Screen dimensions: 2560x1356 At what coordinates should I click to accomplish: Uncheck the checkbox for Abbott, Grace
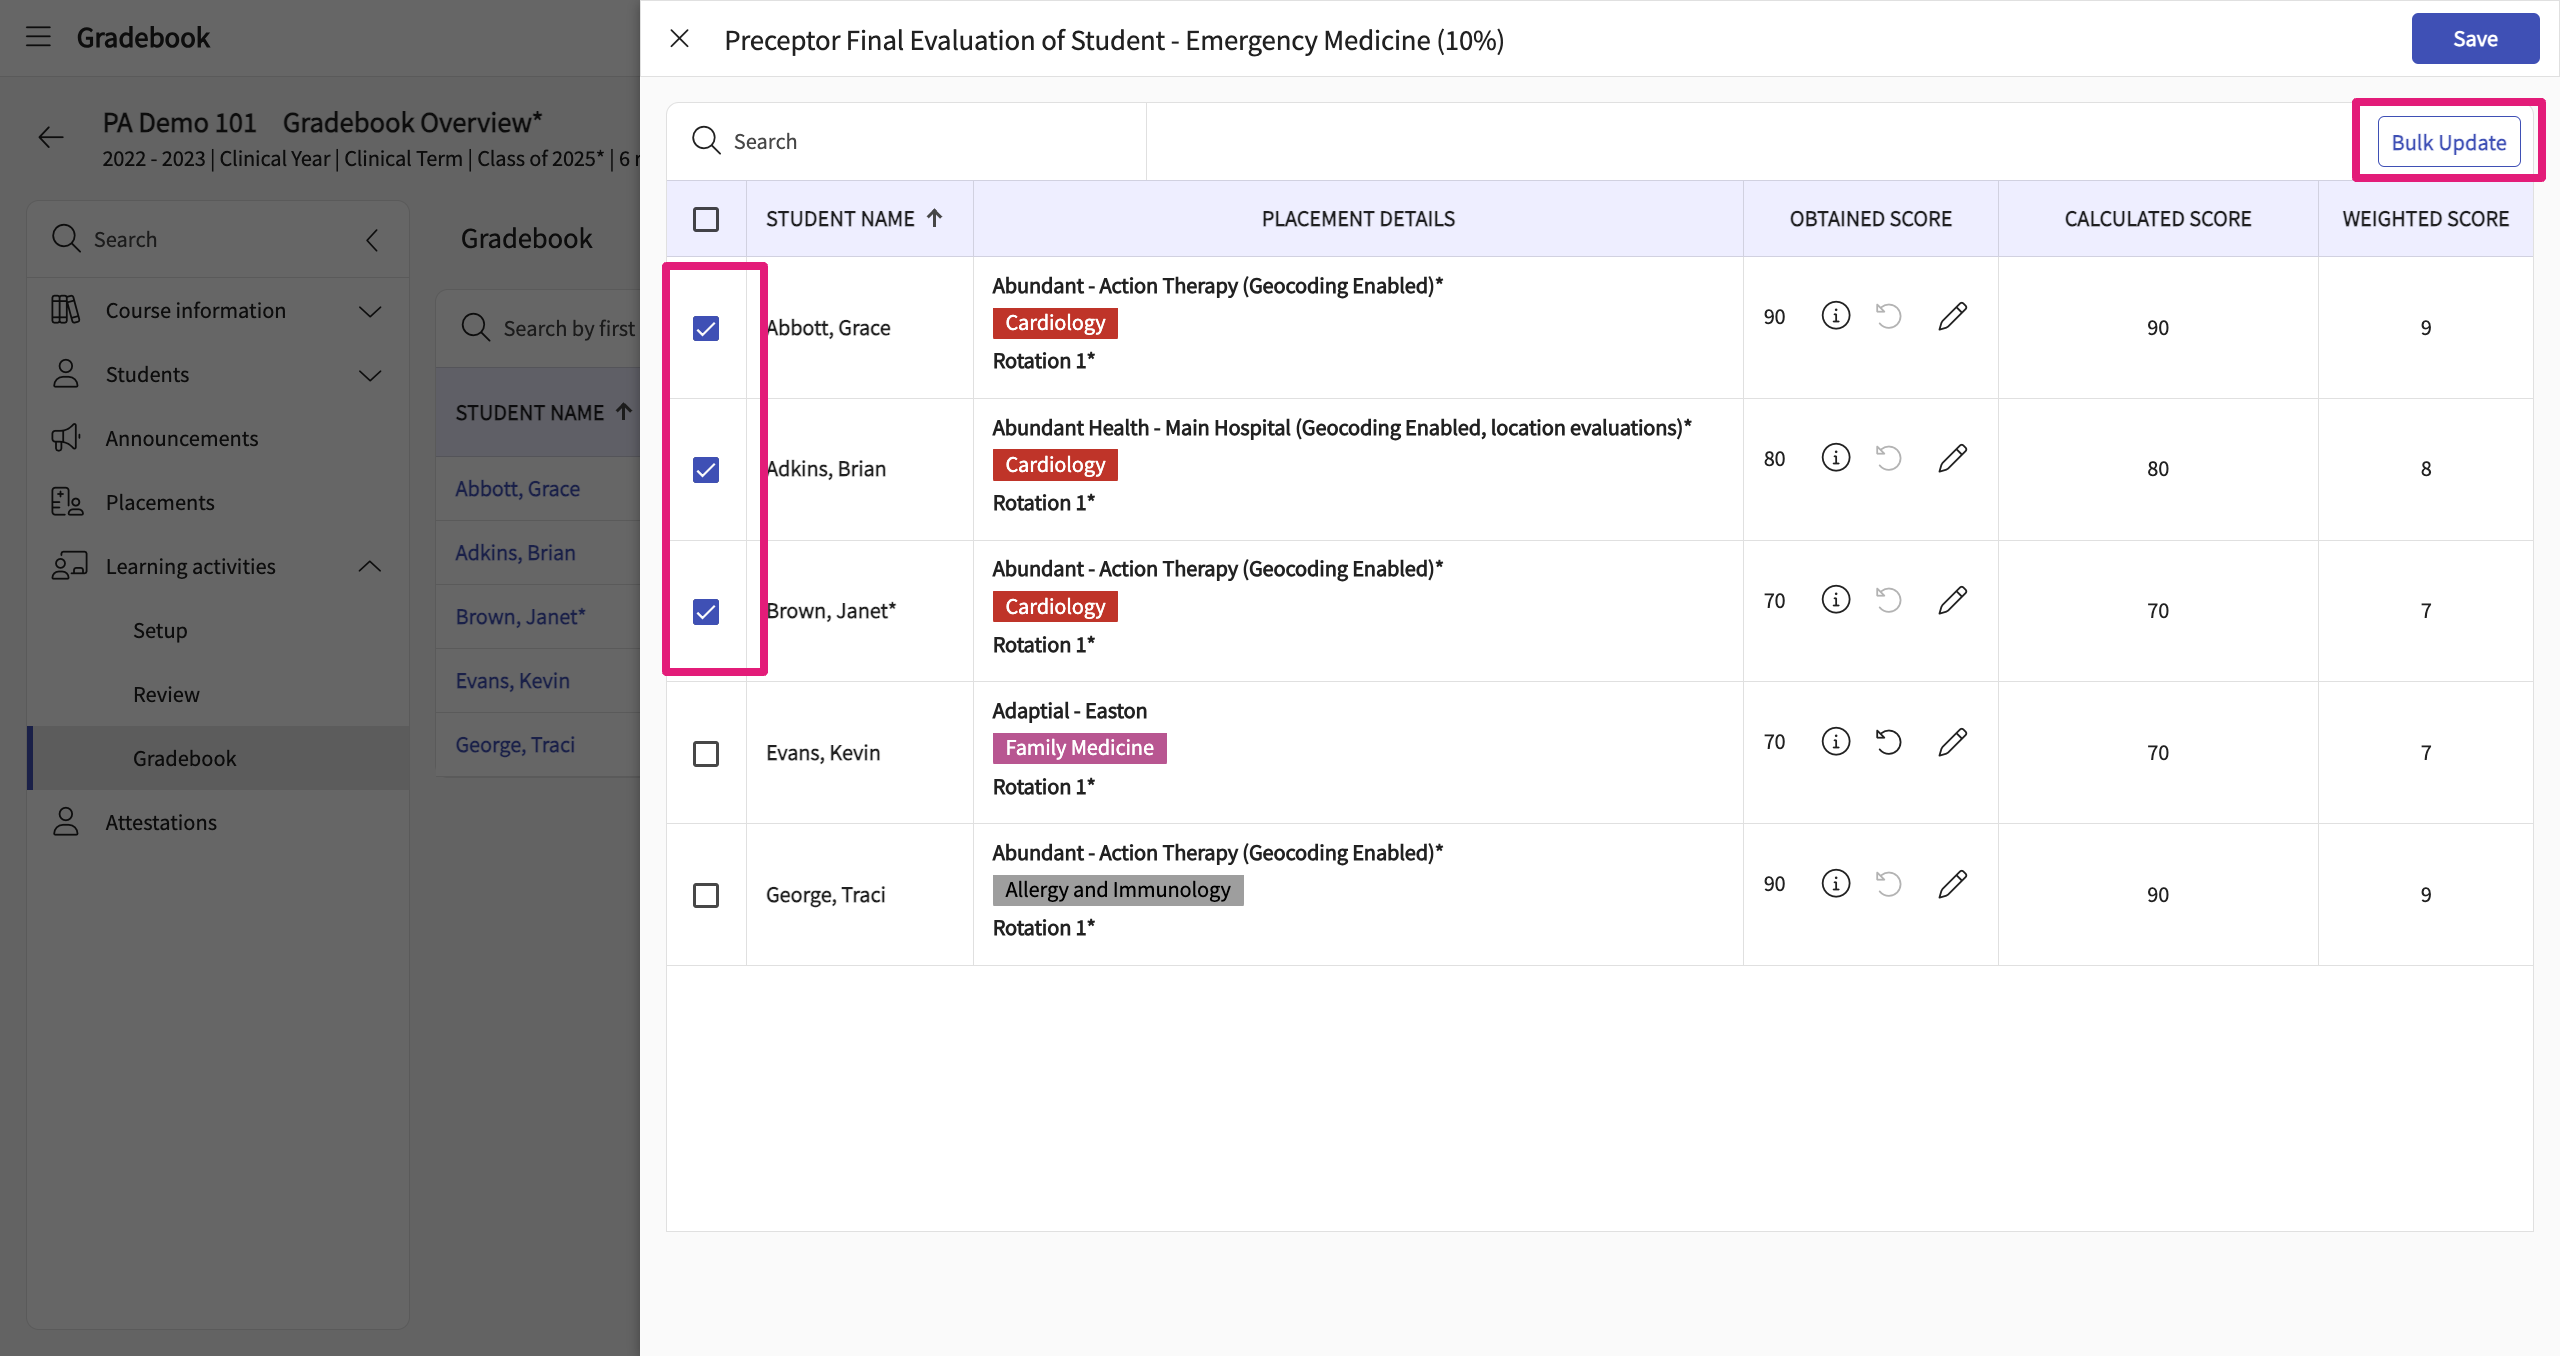click(x=706, y=328)
